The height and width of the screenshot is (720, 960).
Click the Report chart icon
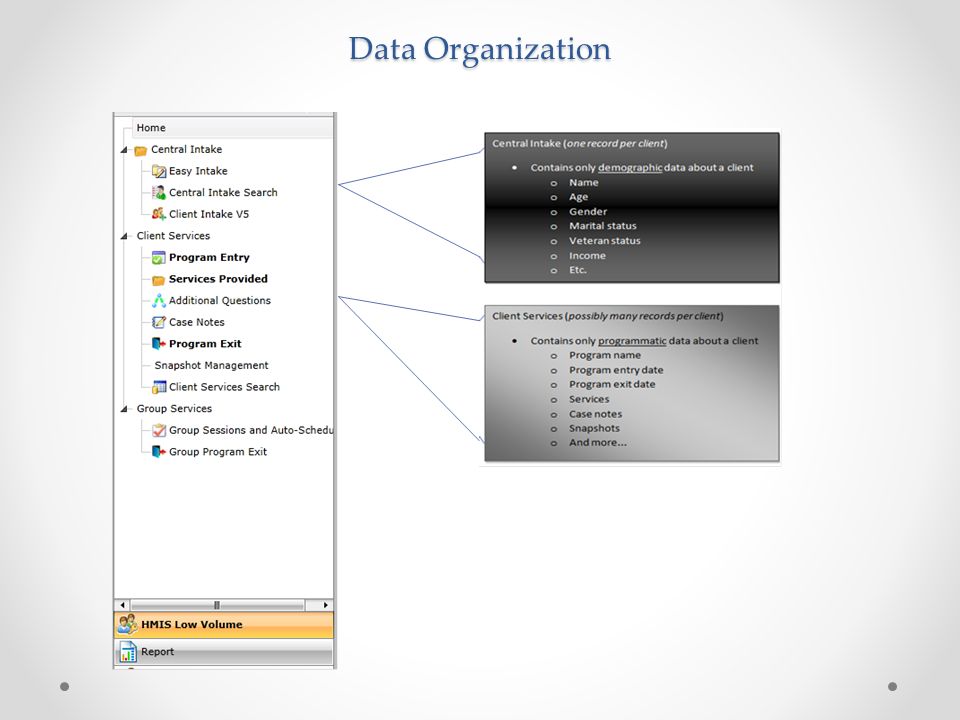click(x=127, y=652)
